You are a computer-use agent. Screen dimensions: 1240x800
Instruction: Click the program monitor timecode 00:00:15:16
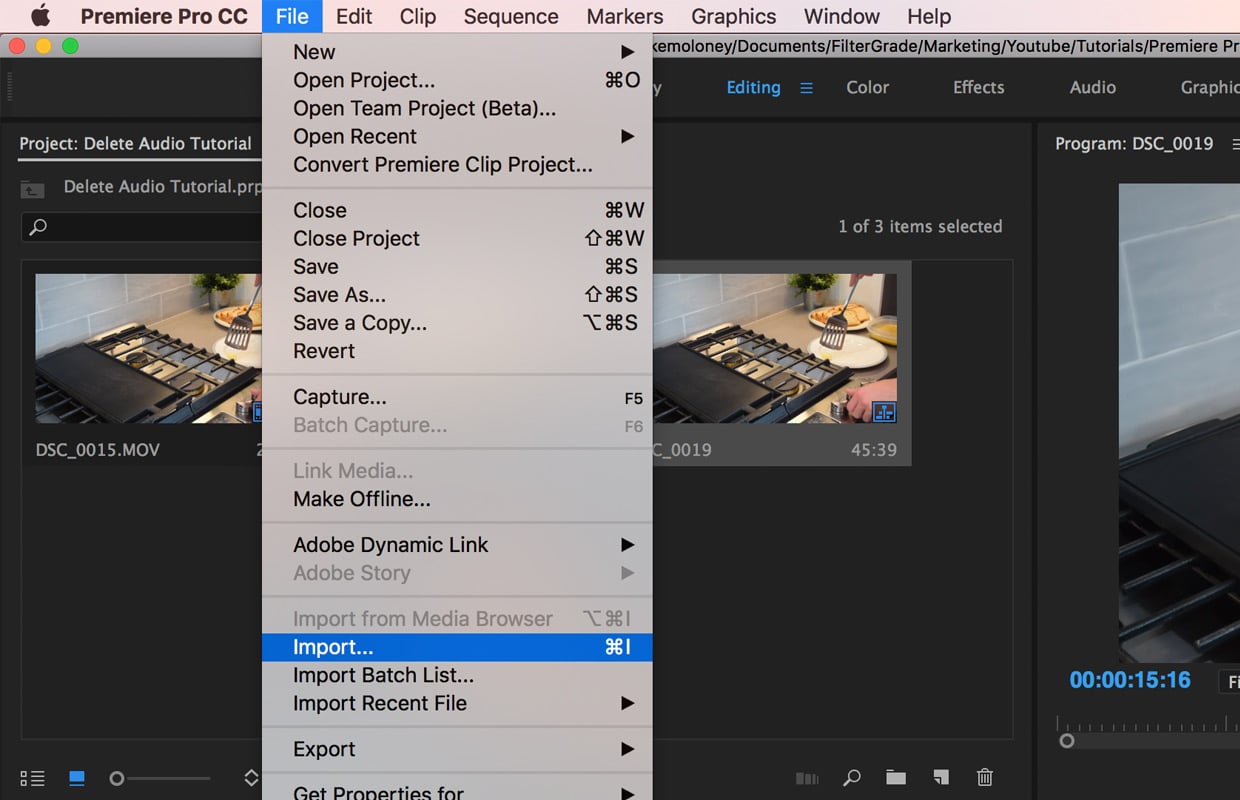tap(1130, 680)
